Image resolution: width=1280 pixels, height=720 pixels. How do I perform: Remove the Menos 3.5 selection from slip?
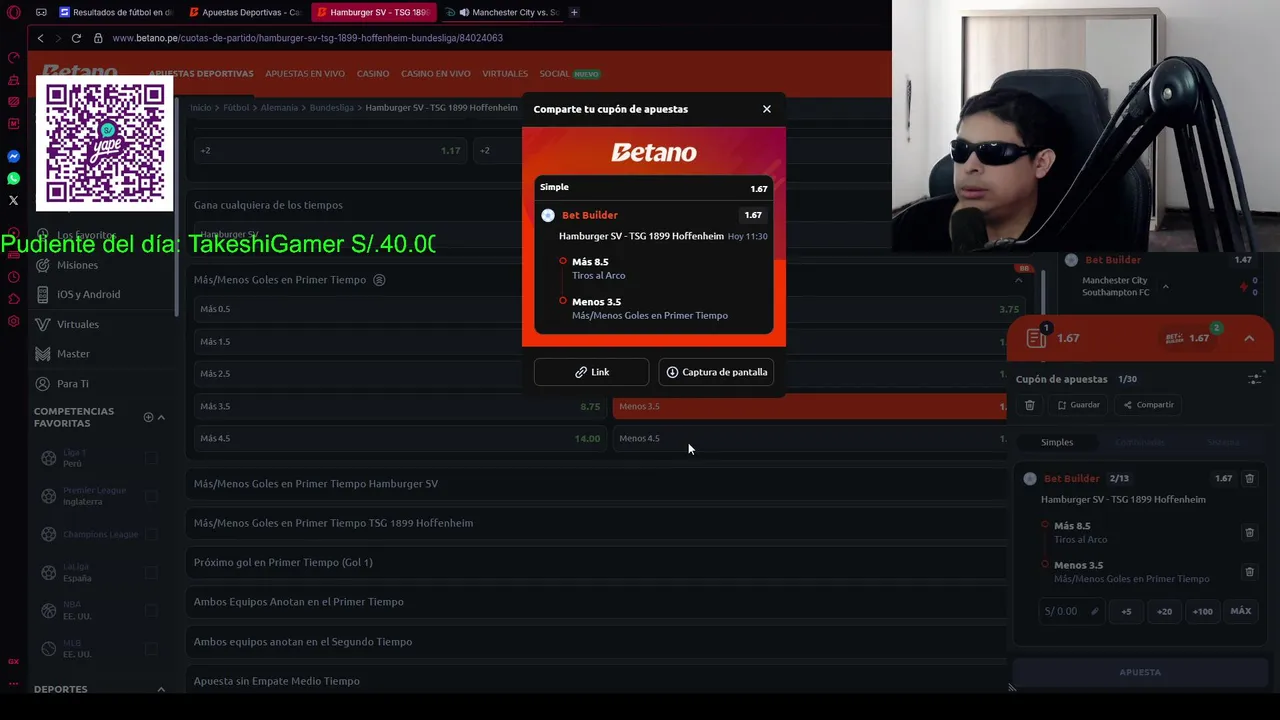tap(1249, 572)
